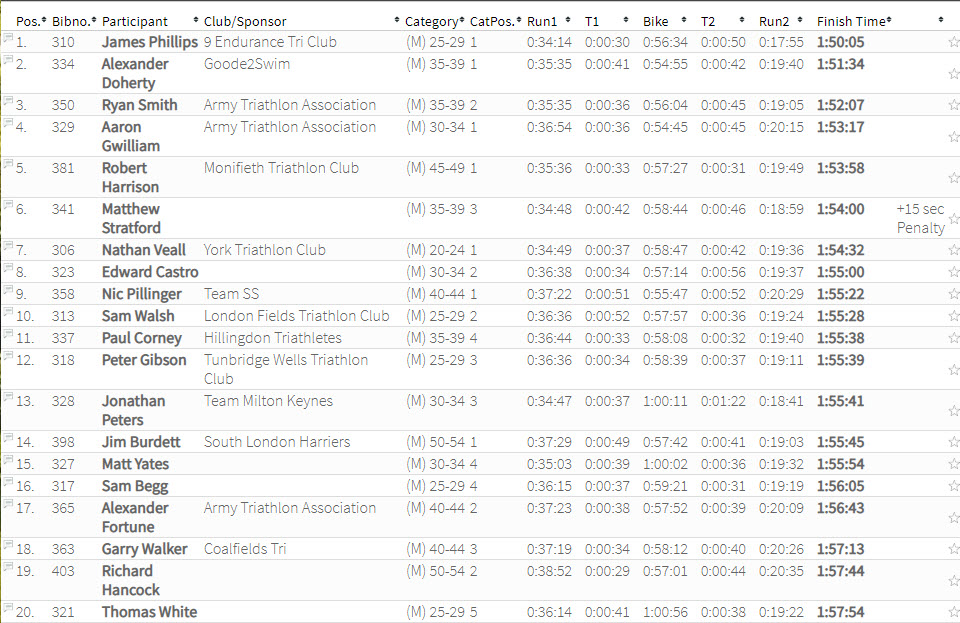Click the star in Garry Walker's row
The height and width of the screenshot is (623, 960).
[954, 550]
